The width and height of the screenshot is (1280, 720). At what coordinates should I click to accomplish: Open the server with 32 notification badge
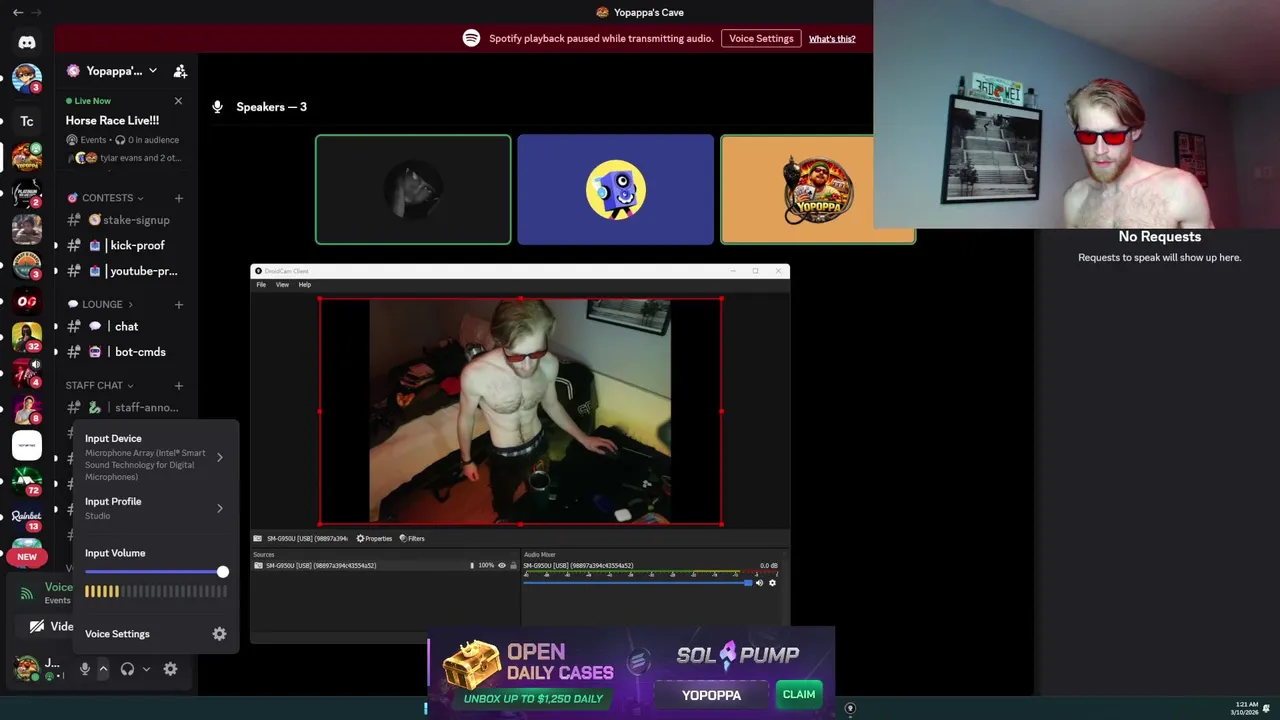tap(27, 337)
